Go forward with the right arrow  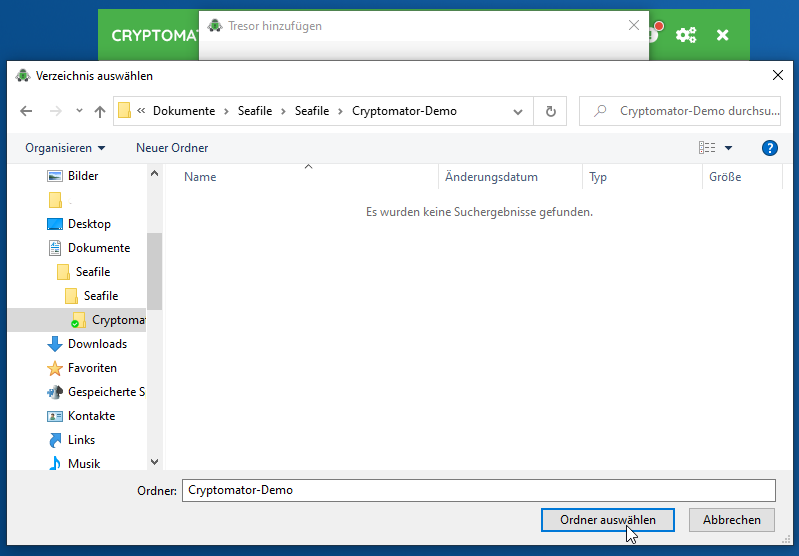point(56,111)
